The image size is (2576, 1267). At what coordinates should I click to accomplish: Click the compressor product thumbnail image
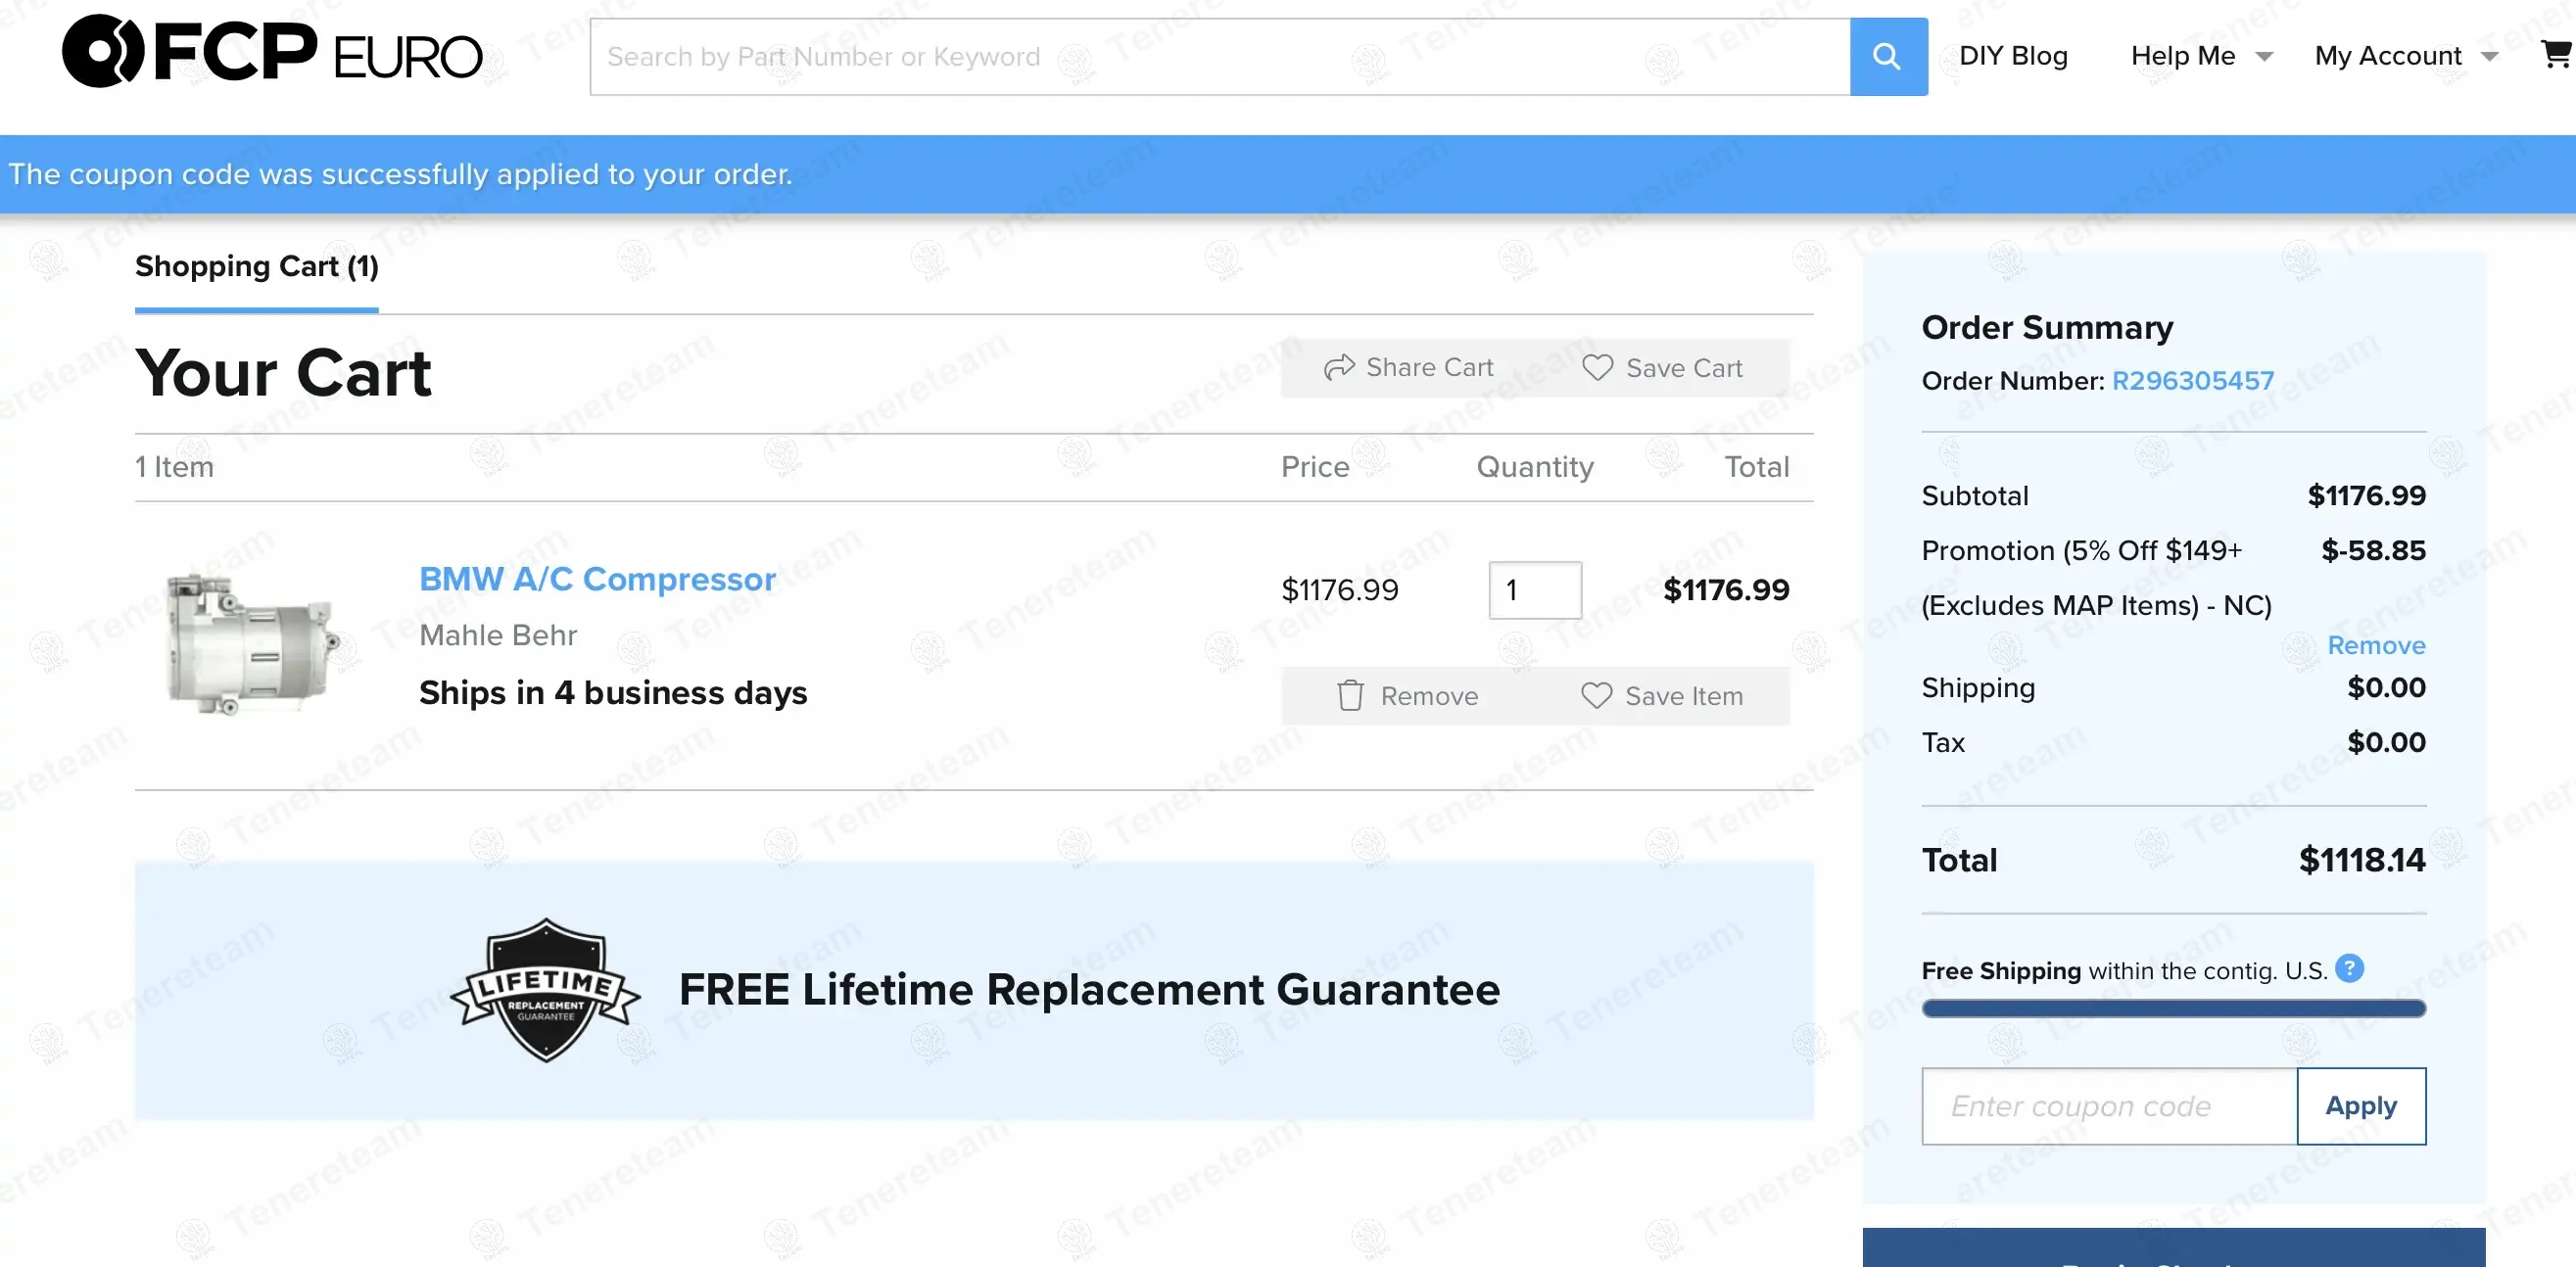coord(252,643)
